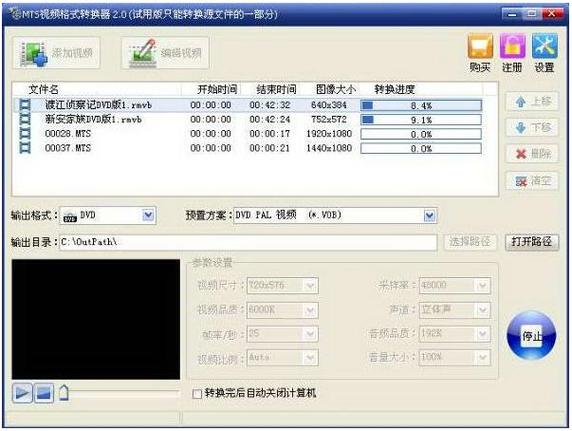The image size is (572, 431).
Task: Click the blue 停止 stop button
Action: click(x=531, y=335)
